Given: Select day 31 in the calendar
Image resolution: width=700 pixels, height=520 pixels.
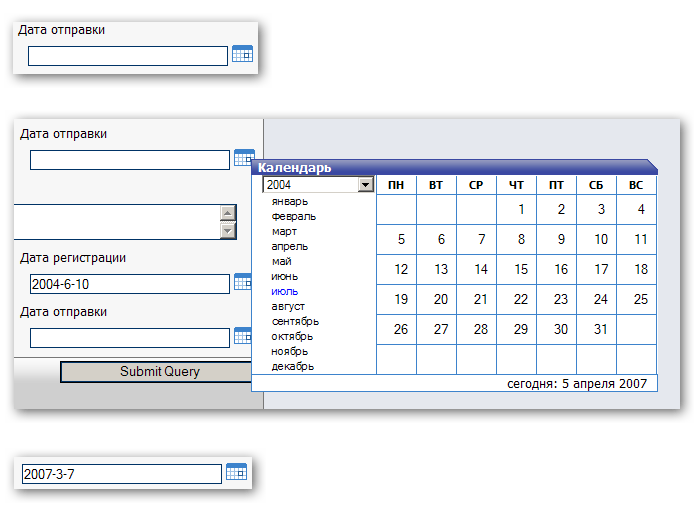Looking at the screenshot, I should point(600,329).
